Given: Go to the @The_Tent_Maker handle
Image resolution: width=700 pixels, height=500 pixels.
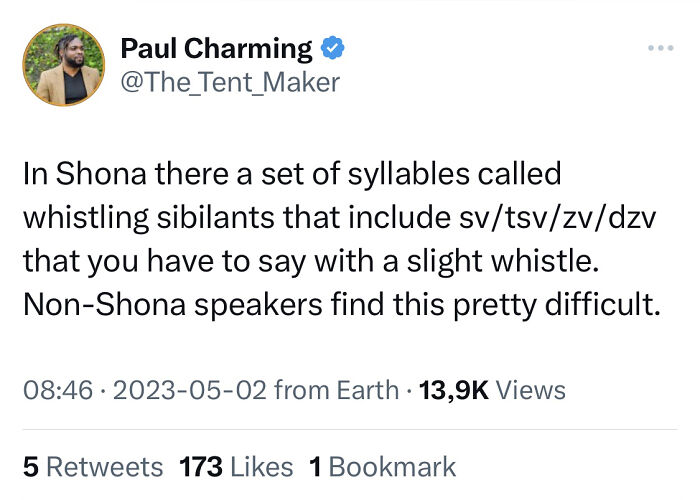Looking at the screenshot, I should coord(230,82).
